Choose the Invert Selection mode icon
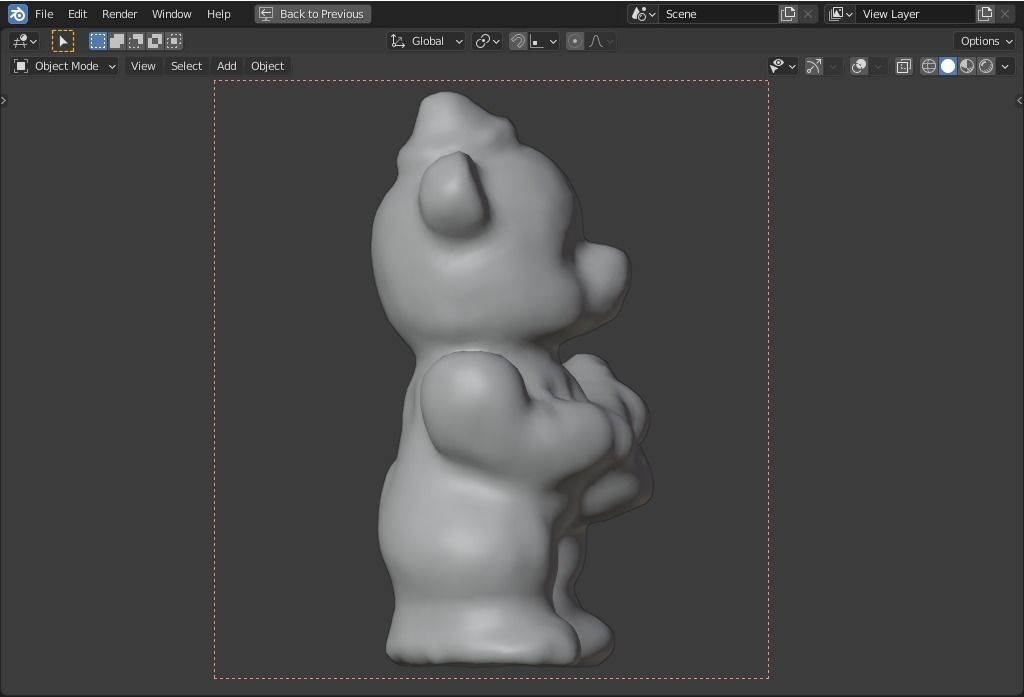This screenshot has width=1024, height=697. click(x=155, y=41)
